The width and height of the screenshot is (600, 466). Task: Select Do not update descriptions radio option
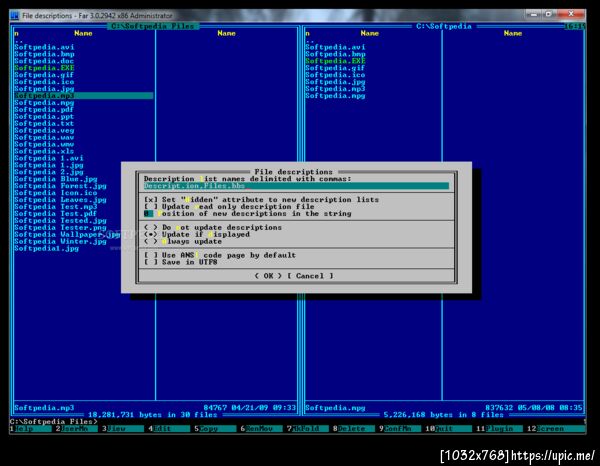pyautogui.click(x=213, y=228)
